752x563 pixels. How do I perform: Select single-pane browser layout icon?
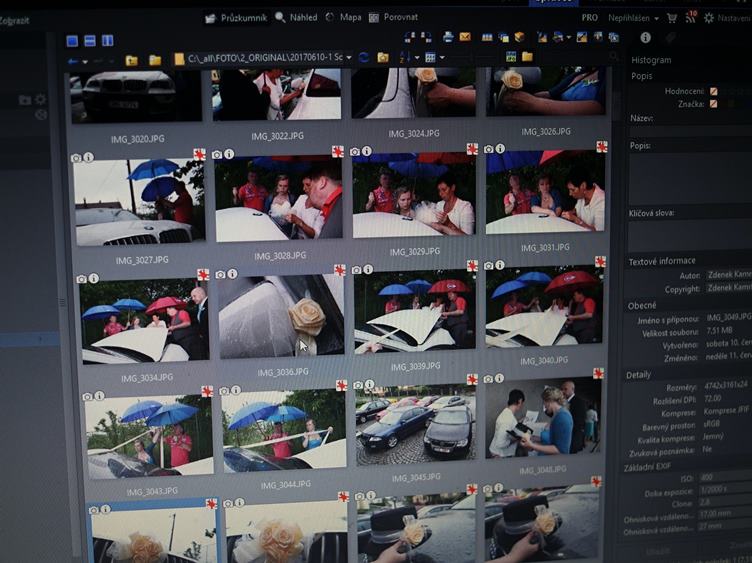click(x=72, y=41)
